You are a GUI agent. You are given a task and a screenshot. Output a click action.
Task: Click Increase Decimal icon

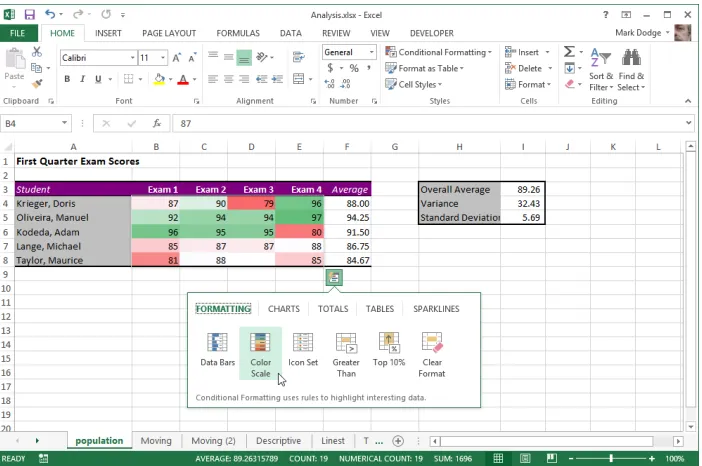pyautogui.click(x=330, y=84)
